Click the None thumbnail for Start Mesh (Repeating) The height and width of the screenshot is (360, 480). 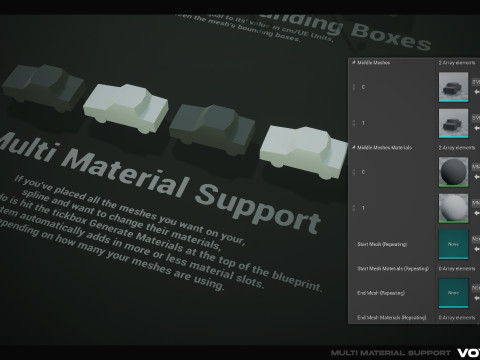click(453, 244)
